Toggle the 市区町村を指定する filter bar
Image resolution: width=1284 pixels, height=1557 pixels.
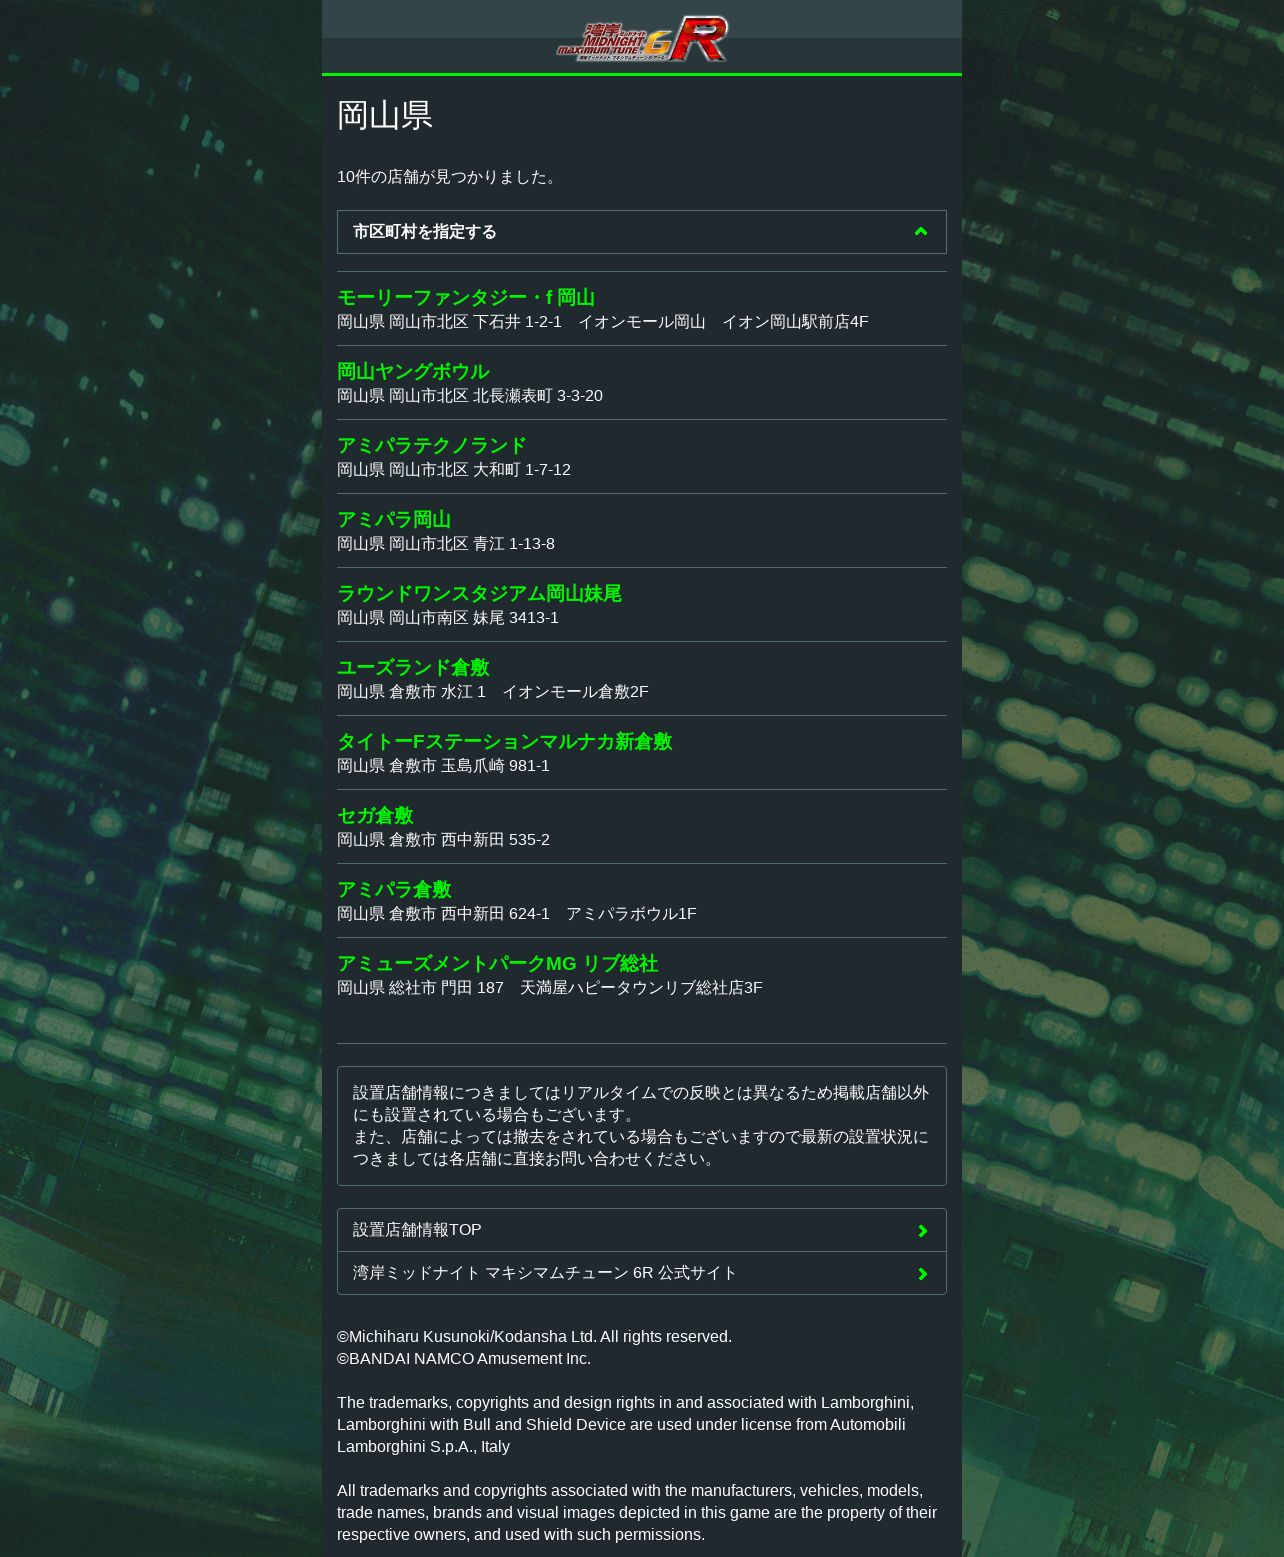click(x=642, y=232)
